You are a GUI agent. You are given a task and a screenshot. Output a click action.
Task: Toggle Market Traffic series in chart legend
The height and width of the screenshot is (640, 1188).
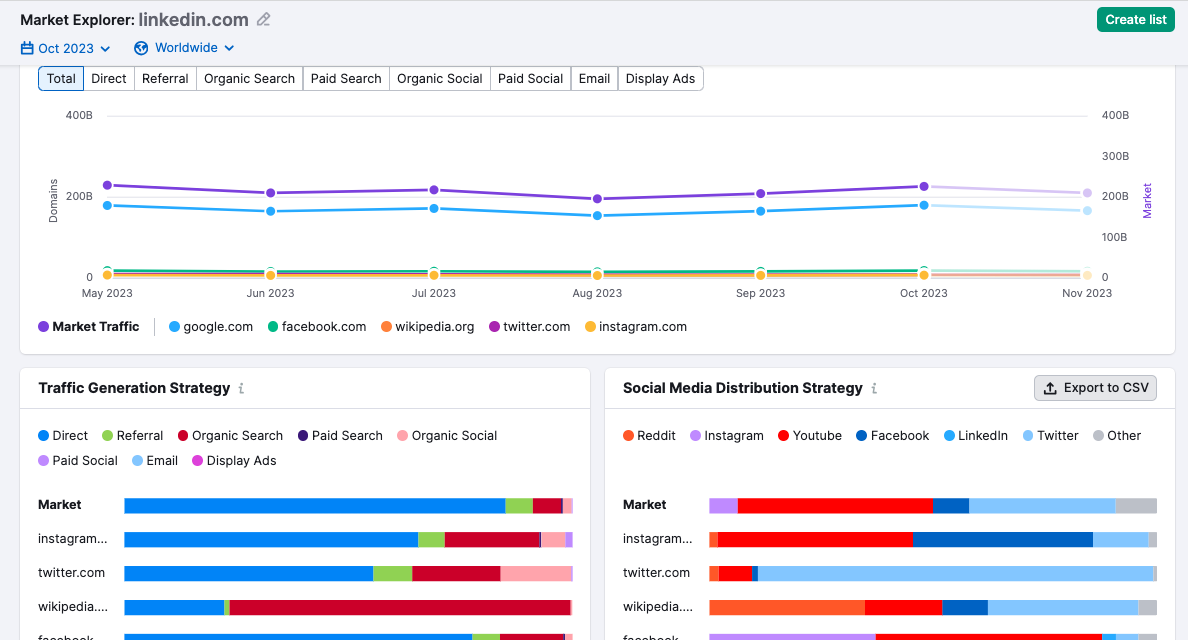click(x=89, y=326)
